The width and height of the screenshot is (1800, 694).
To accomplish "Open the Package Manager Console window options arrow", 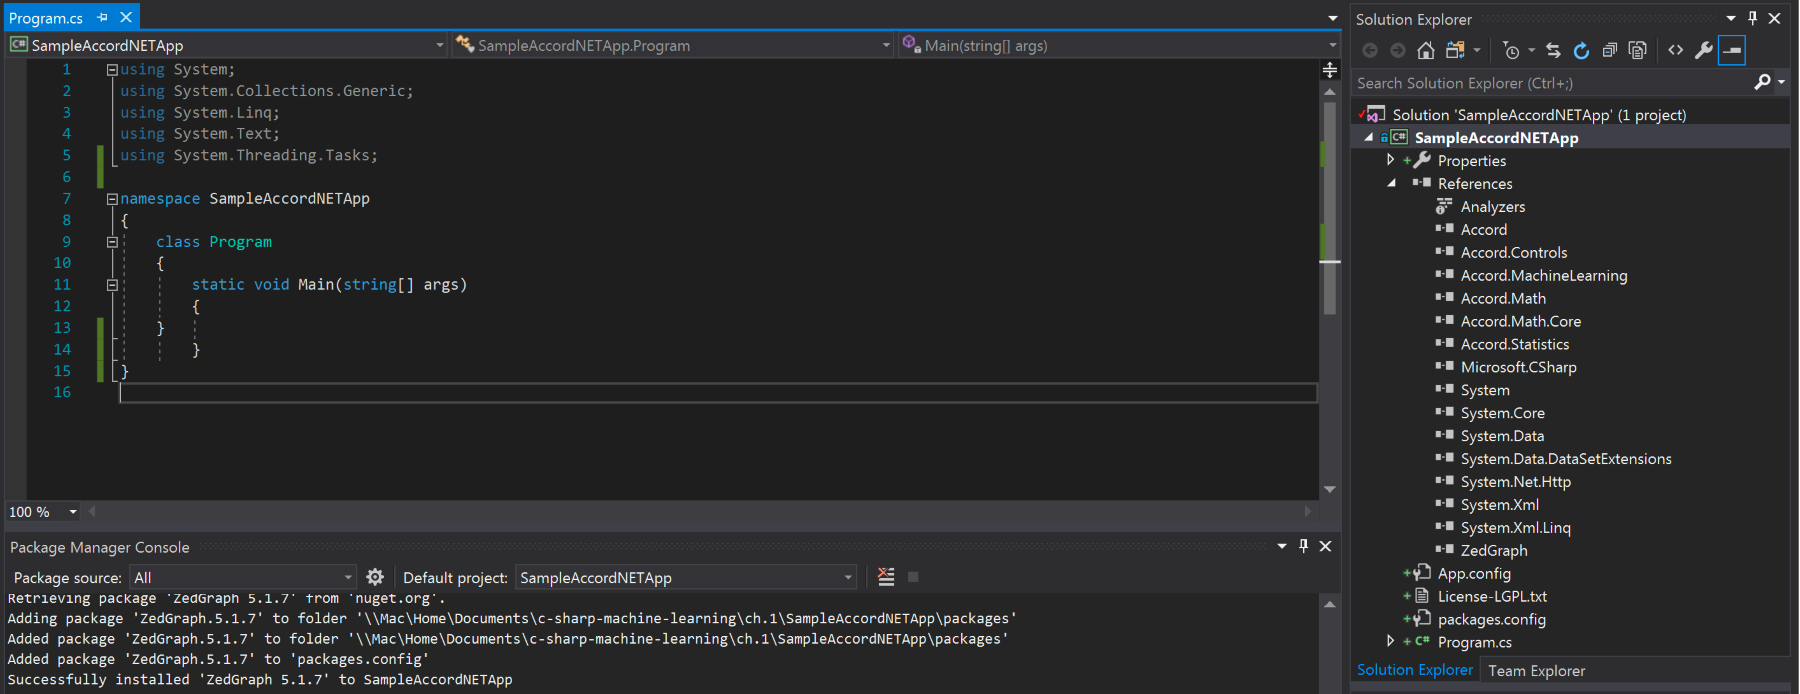I will tap(1282, 546).
